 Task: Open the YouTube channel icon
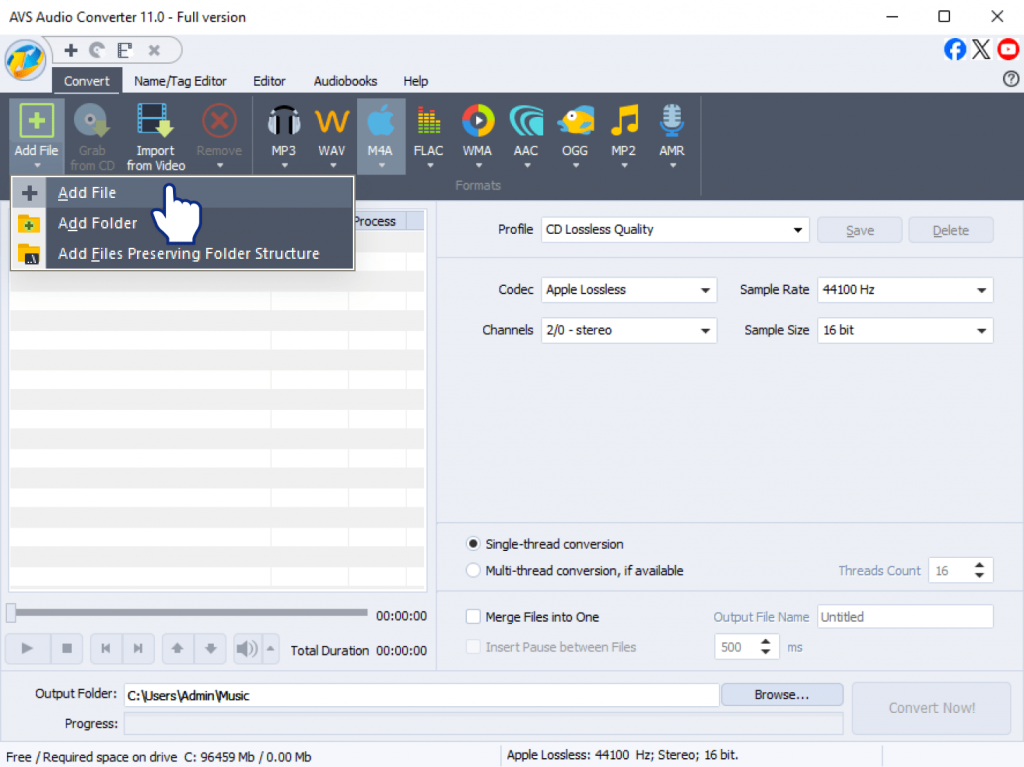click(x=1008, y=49)
